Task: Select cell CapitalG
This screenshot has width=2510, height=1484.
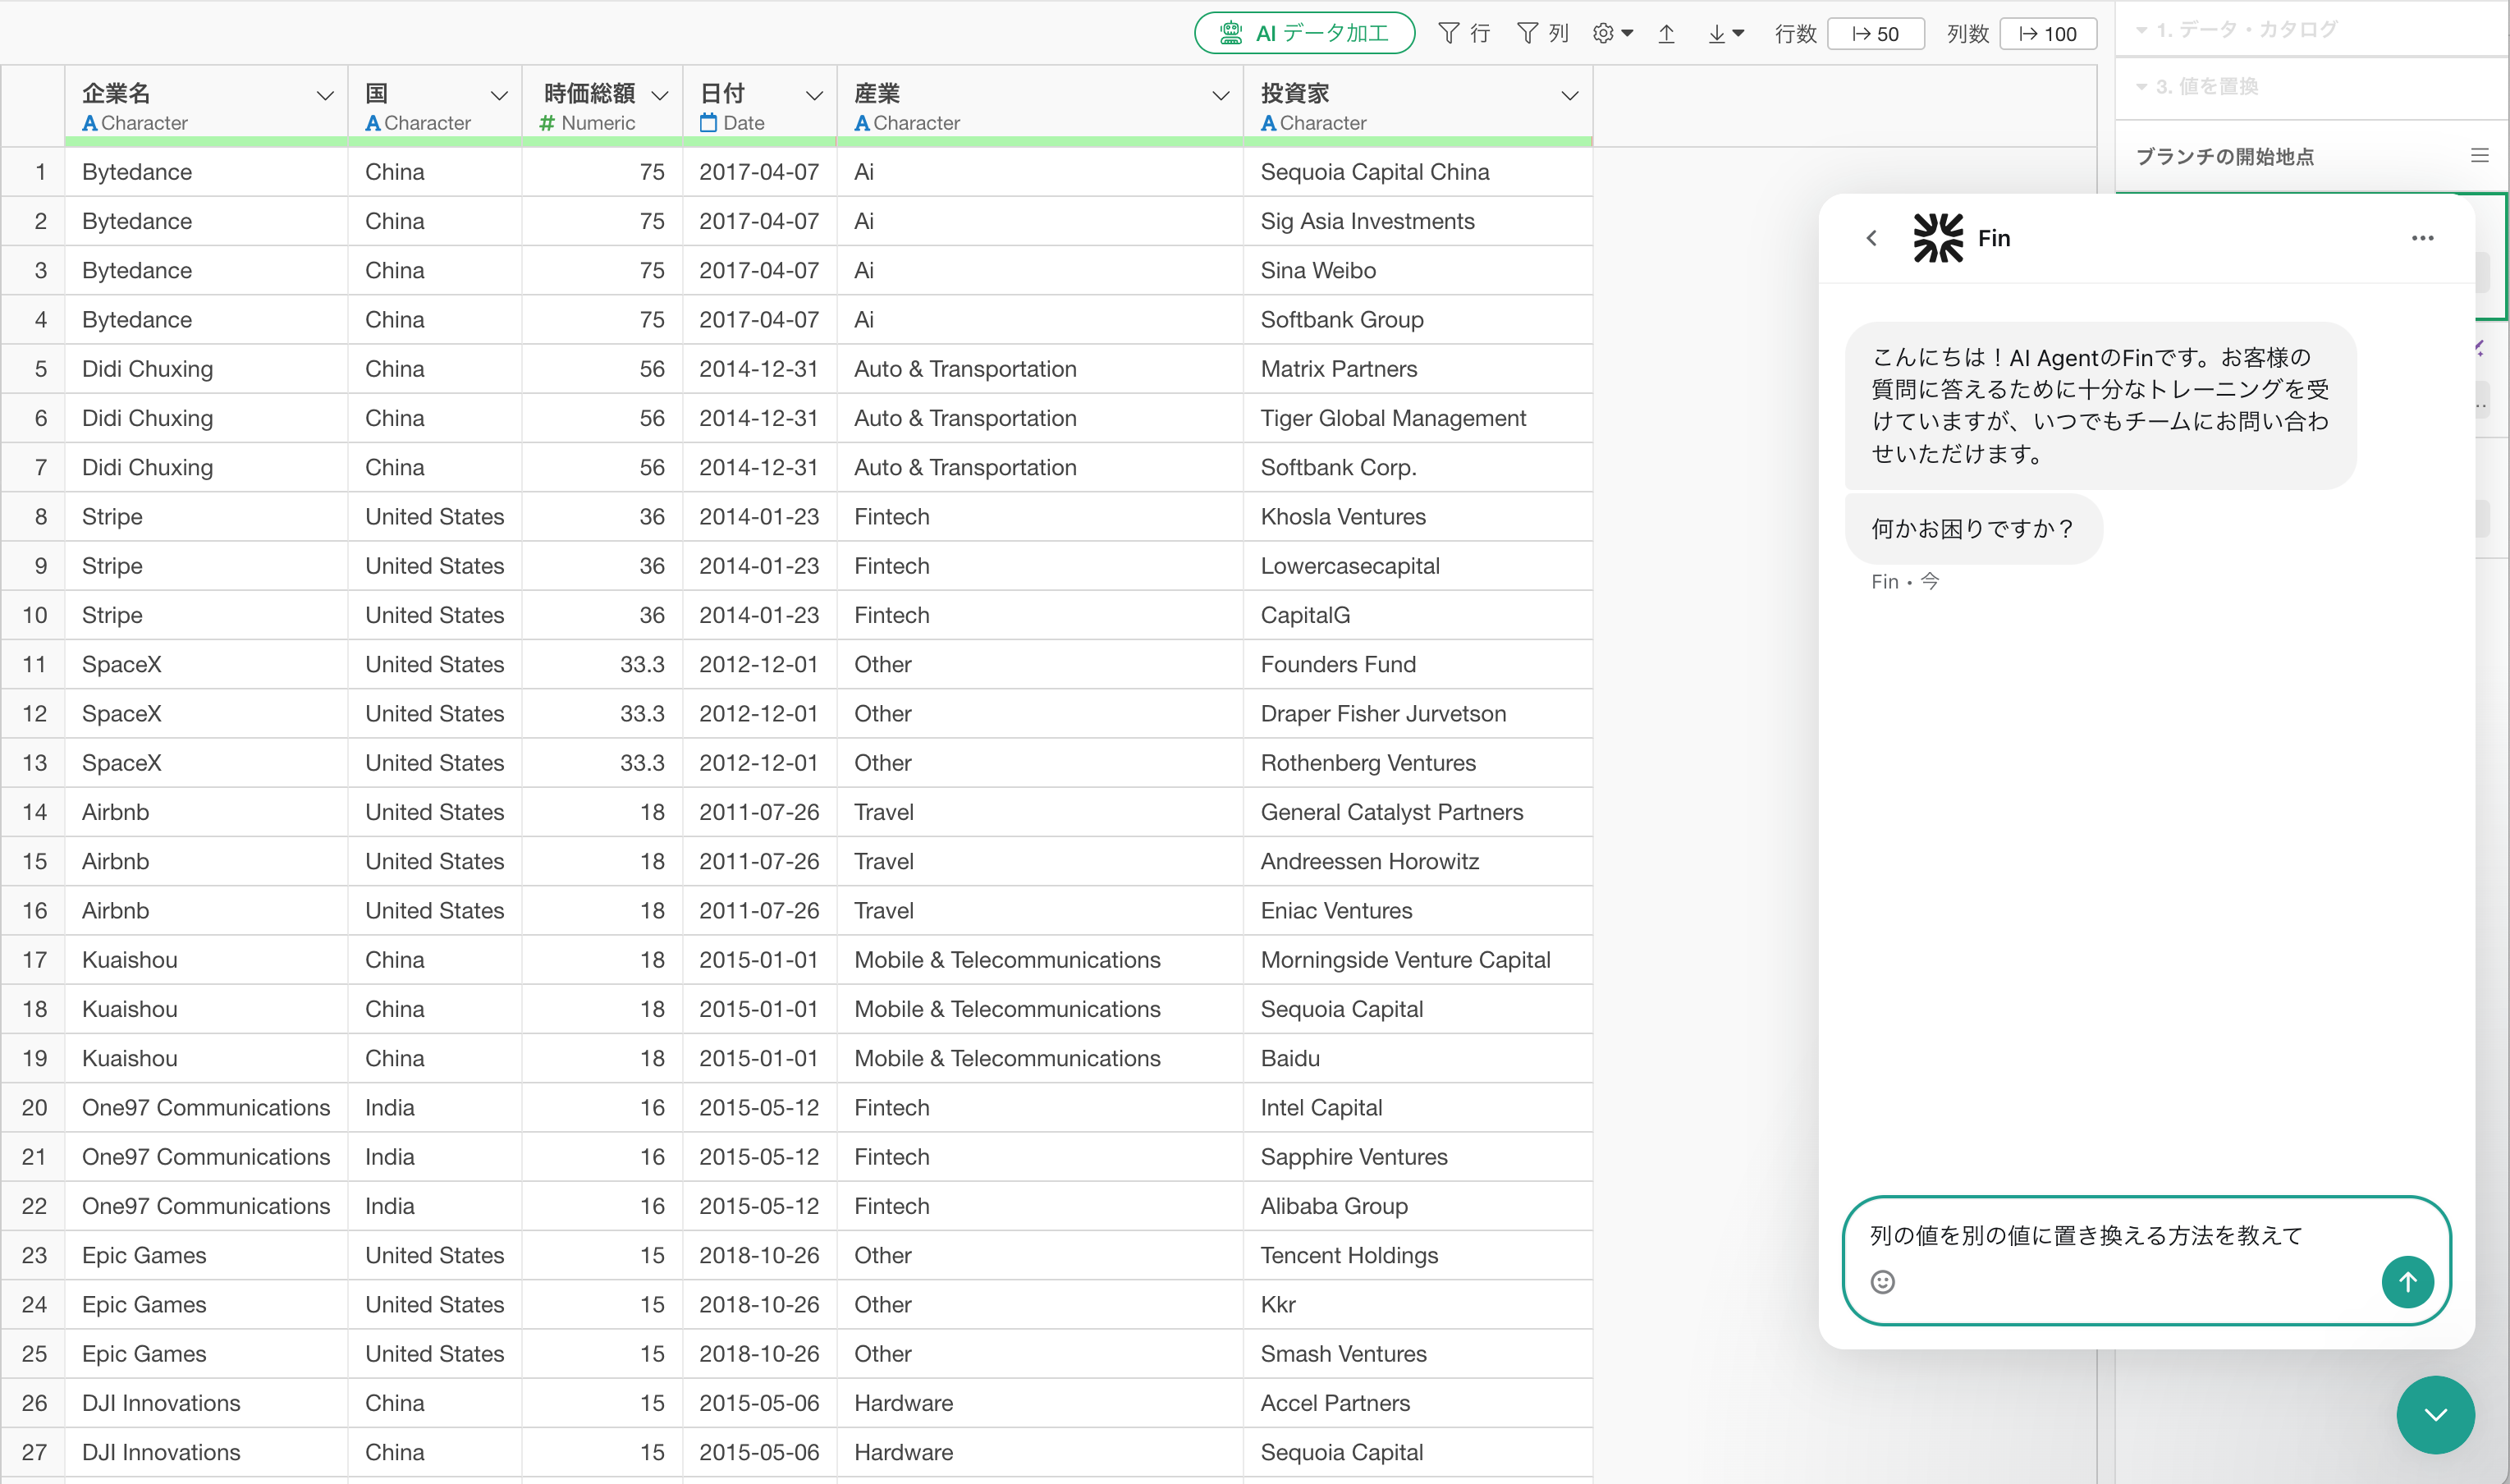Action: point(1417,615)
